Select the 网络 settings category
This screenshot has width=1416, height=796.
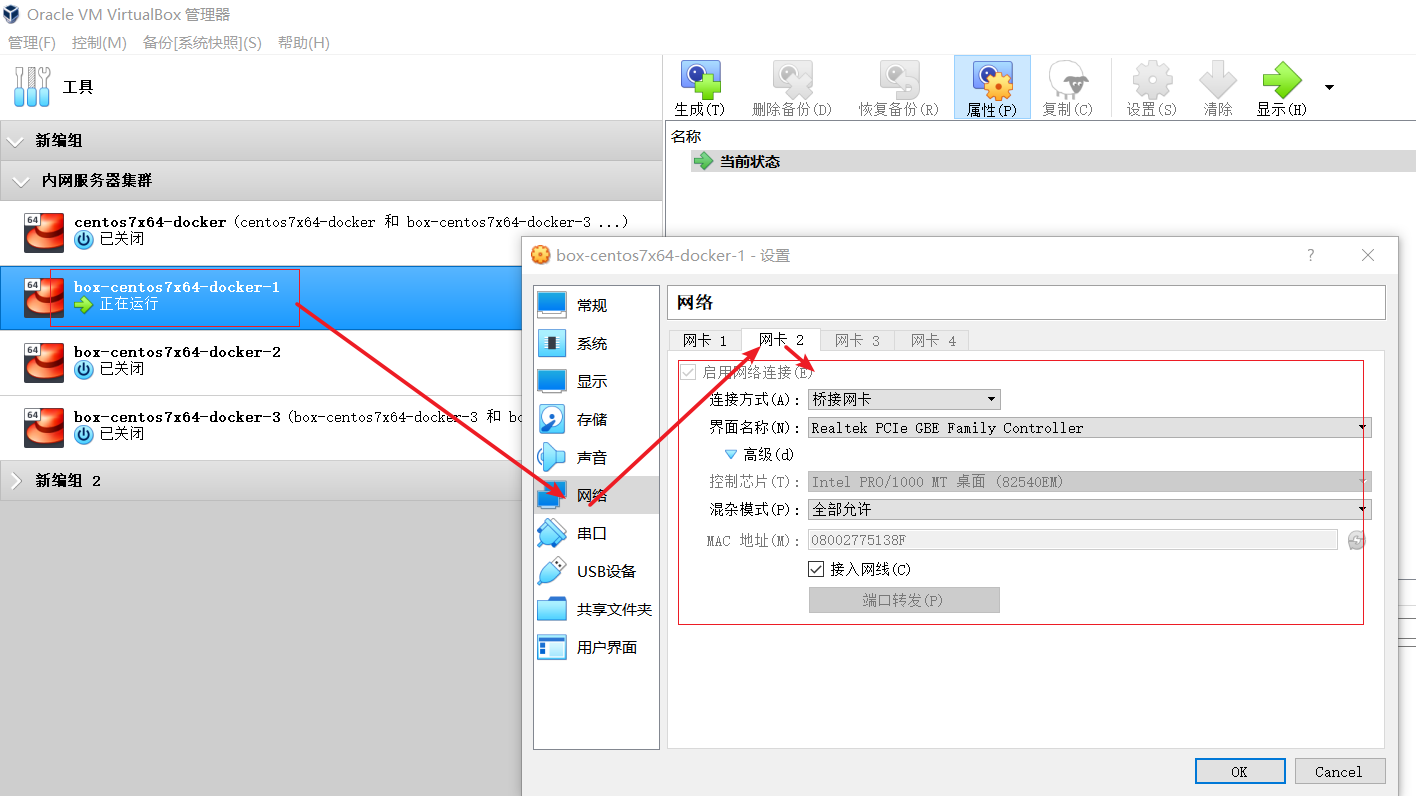(x=596, y=495)
